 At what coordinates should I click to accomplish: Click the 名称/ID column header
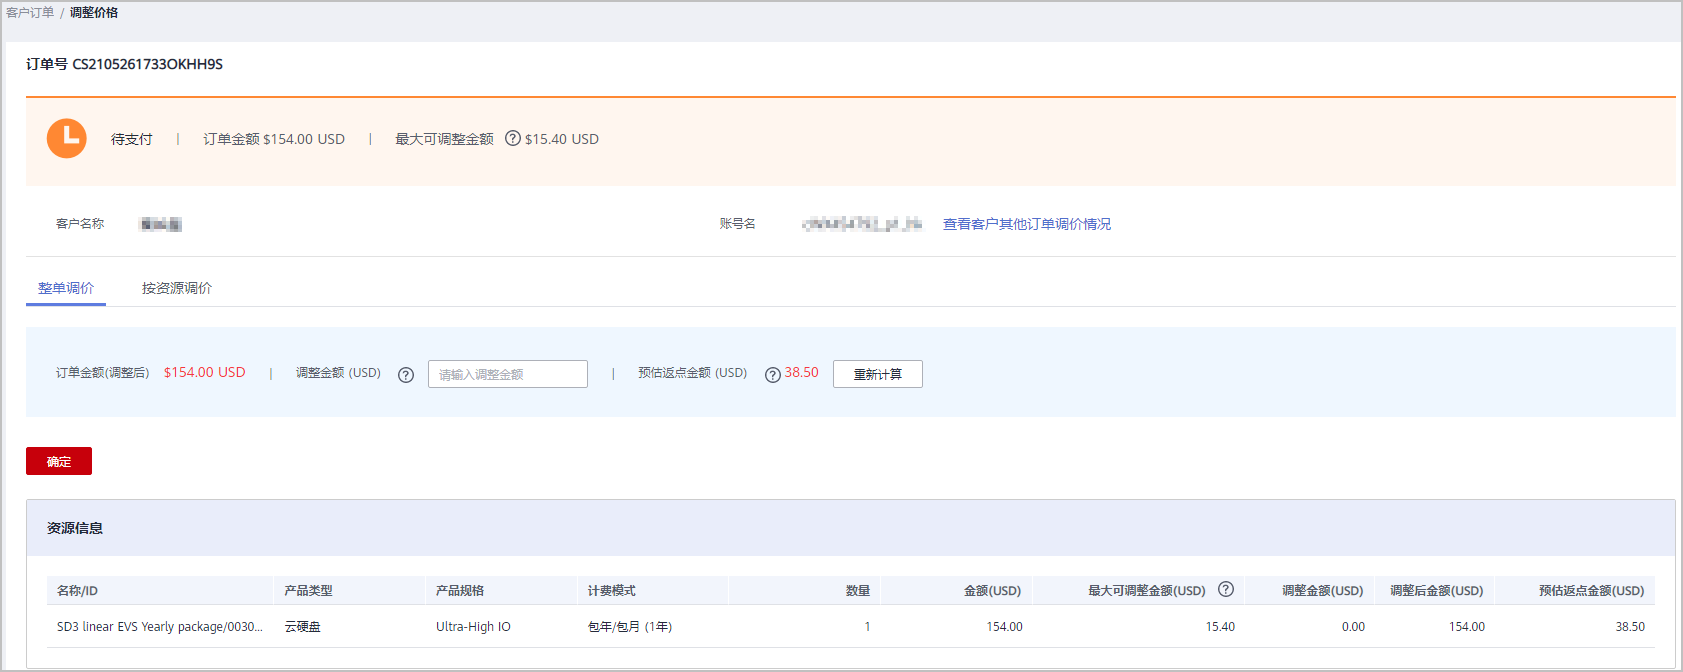click(77, 591)
